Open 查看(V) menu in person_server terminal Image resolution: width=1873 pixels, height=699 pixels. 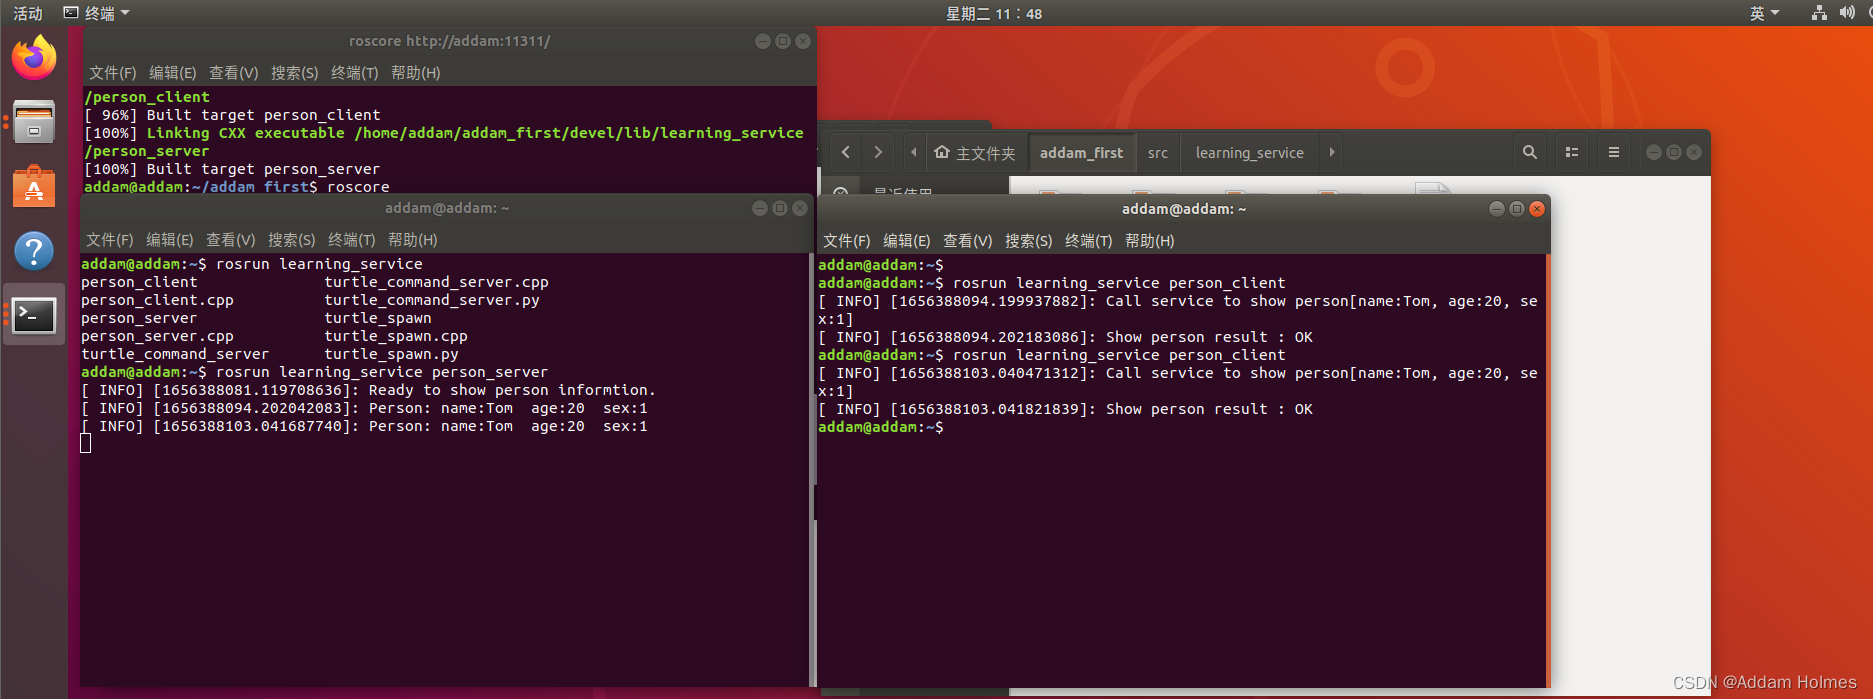(230, 240)
